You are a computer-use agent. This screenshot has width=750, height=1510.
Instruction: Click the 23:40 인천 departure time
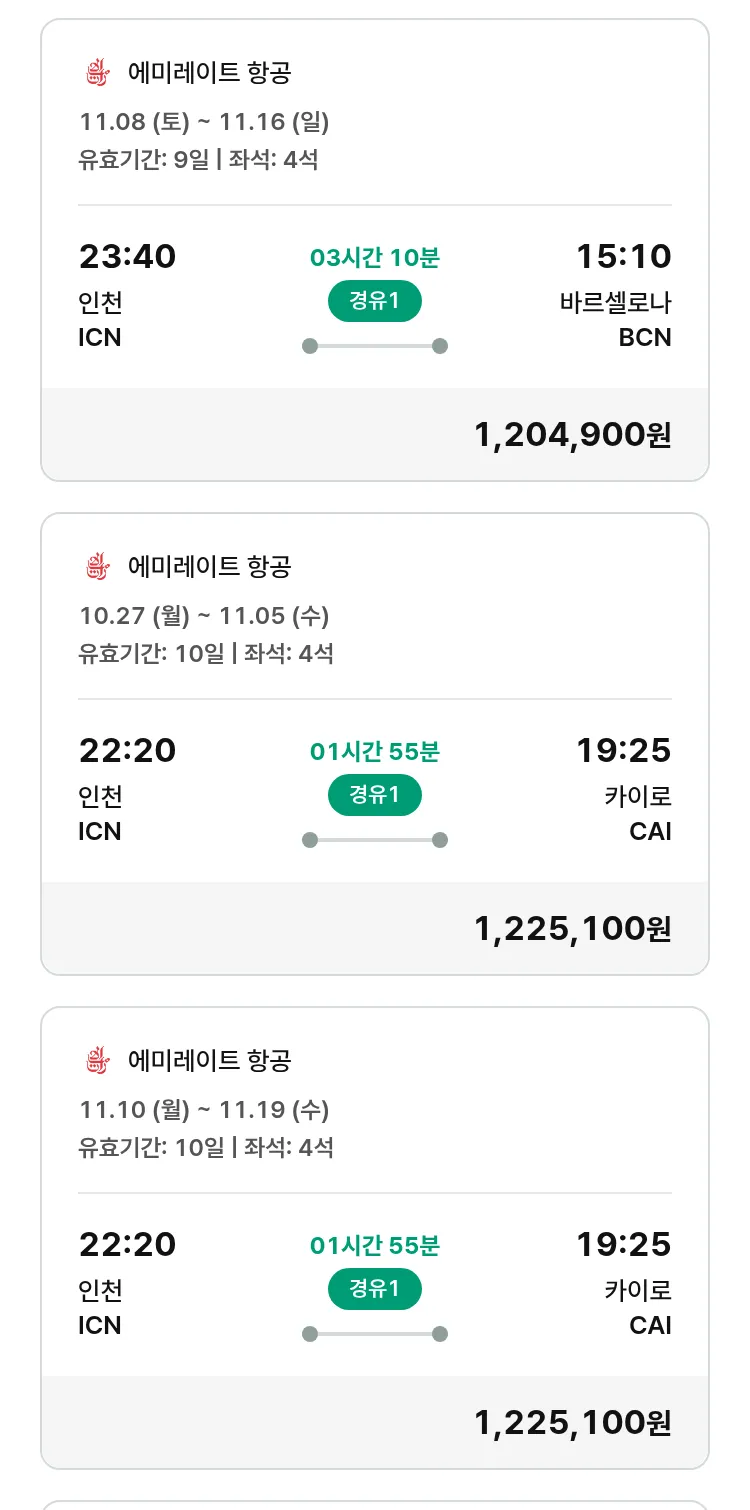127,257
